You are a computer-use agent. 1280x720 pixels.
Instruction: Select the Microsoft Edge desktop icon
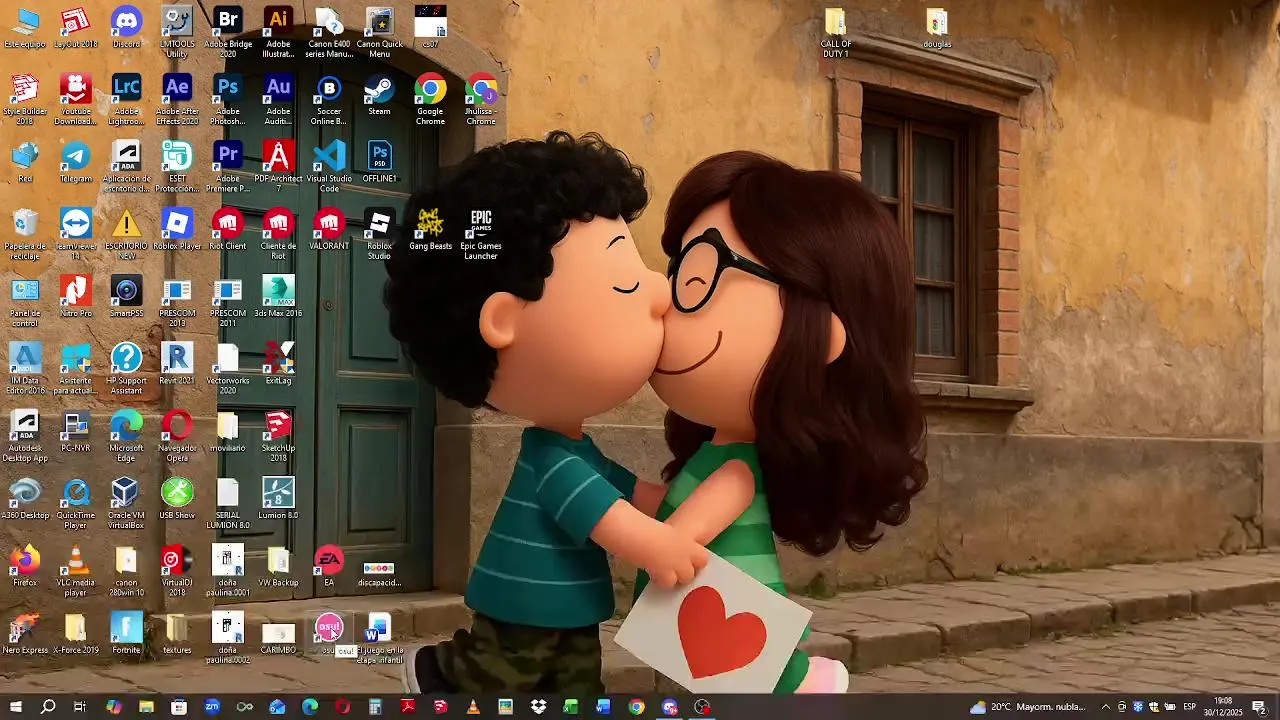point(126,436)
